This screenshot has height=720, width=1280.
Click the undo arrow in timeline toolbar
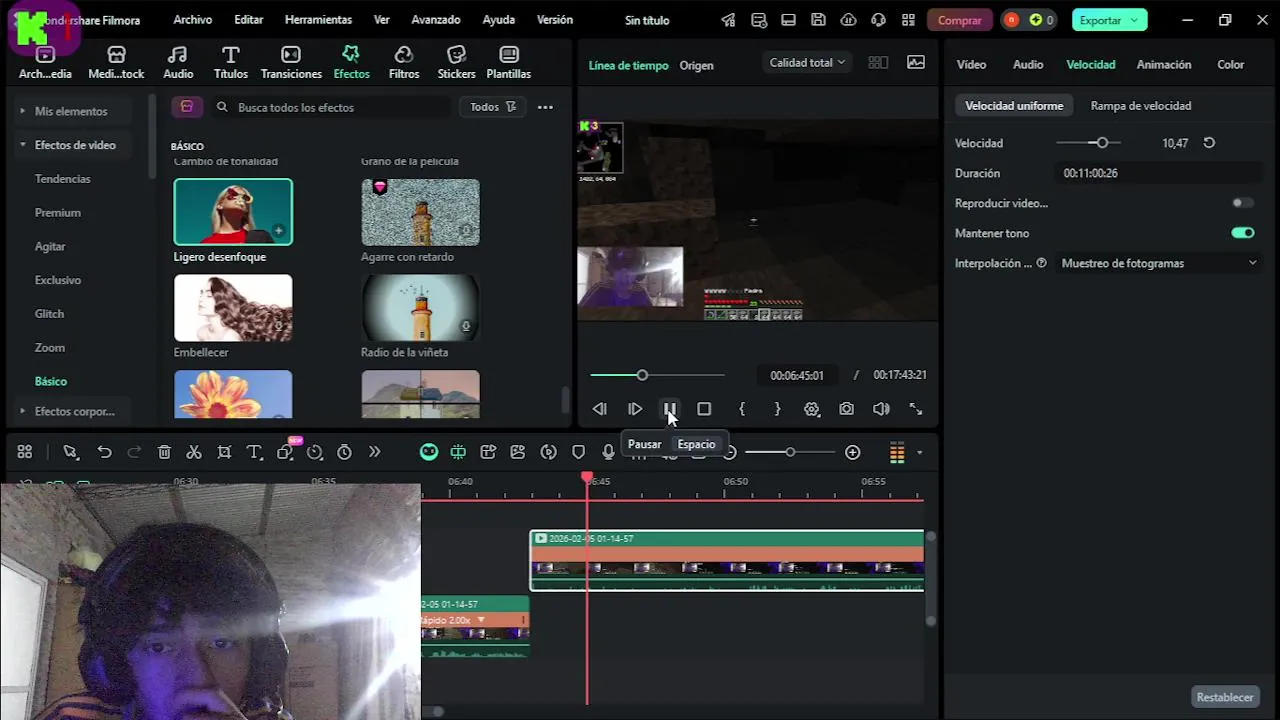tap(104, 453)
